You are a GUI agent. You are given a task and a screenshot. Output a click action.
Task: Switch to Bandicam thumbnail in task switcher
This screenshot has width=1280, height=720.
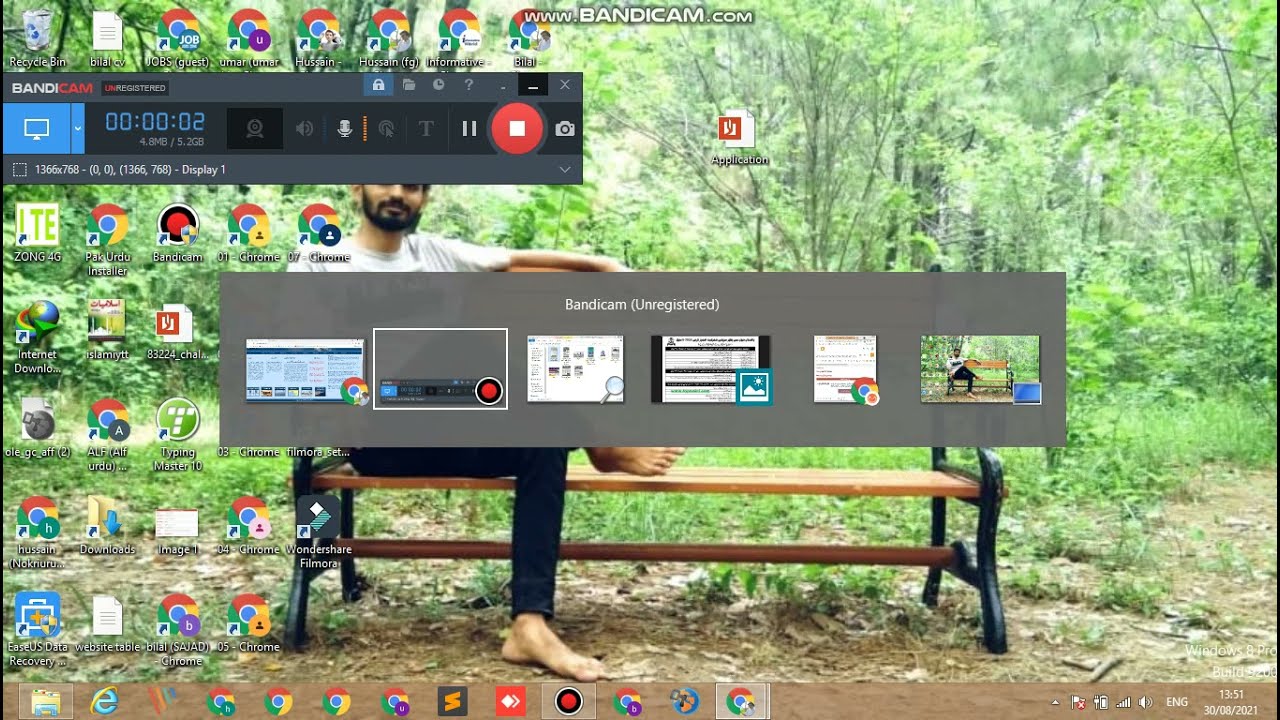(440, 368)
